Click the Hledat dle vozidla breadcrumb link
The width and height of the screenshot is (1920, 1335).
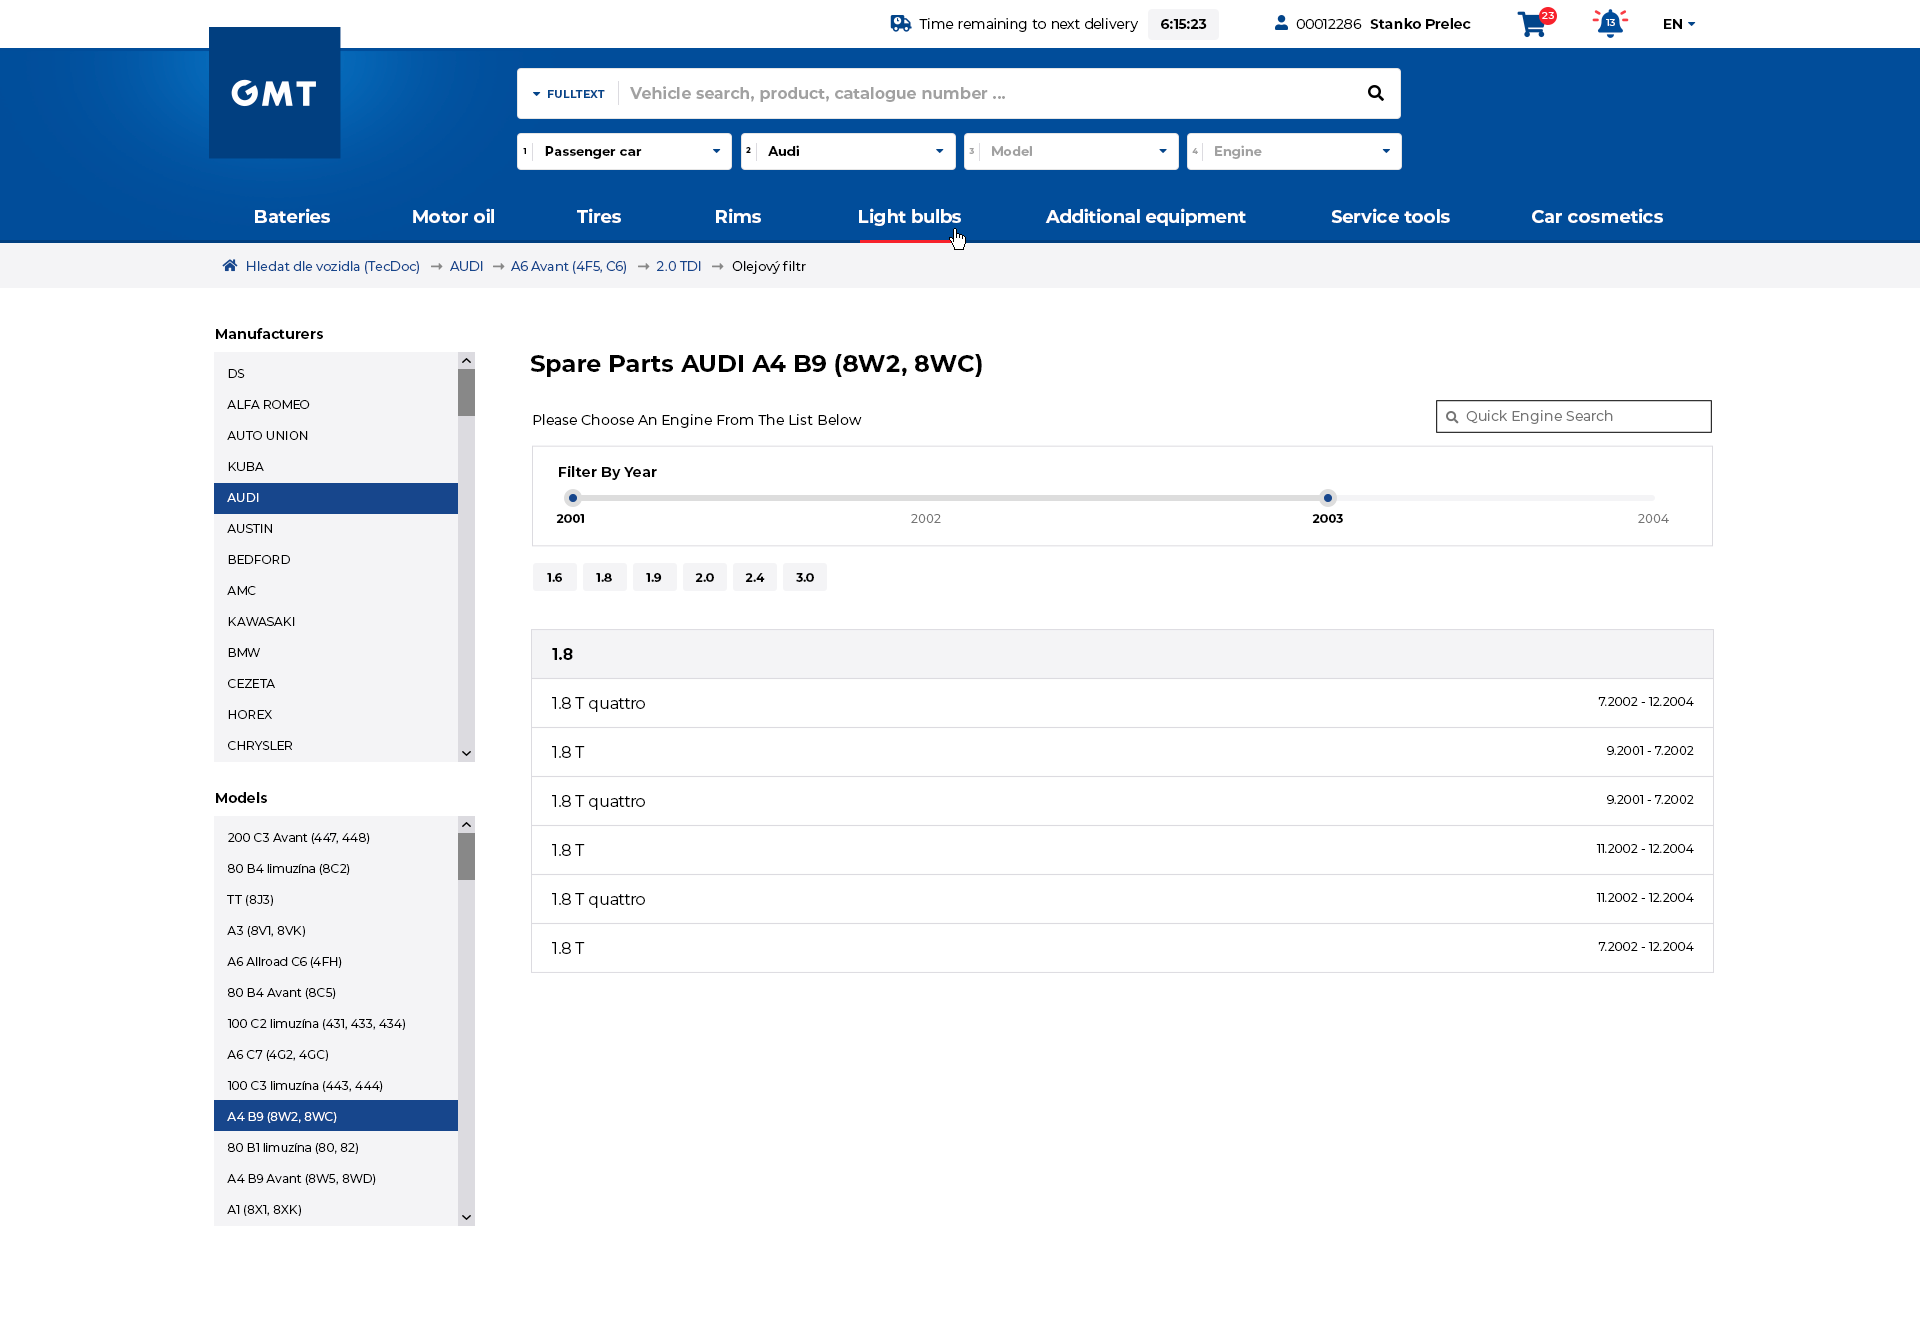(333, 266)
